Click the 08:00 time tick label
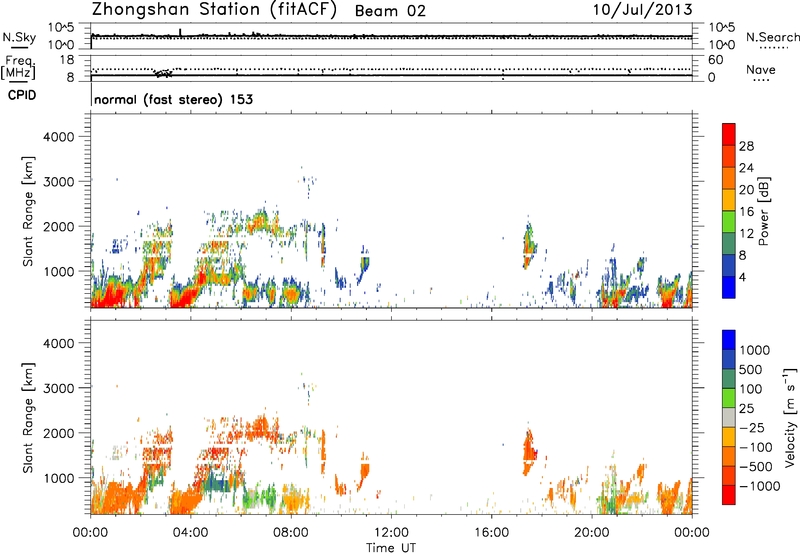Viewport: 800px width, 554px height. (x=291, y=533)
